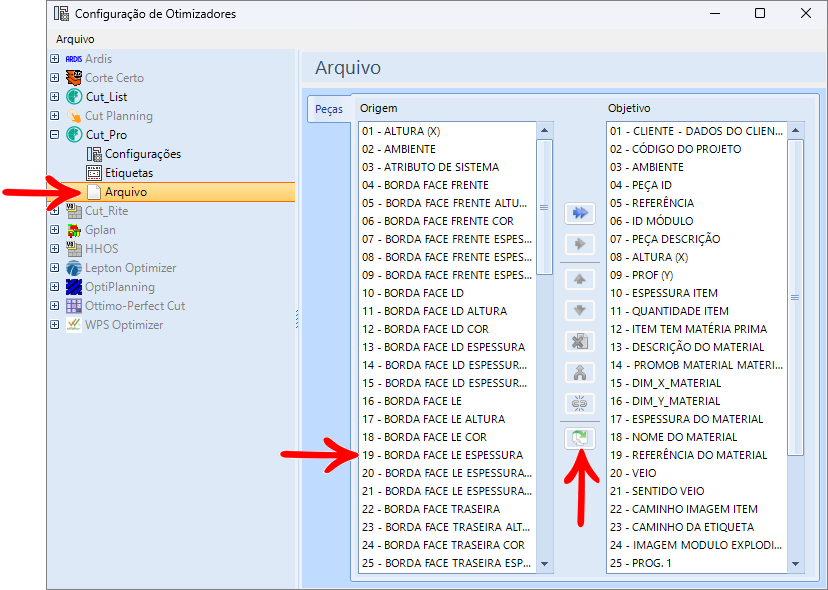Select '10 - BORDA FACE LD' in Origem
The width and height of the screenshot is (828, 590).
447,293
